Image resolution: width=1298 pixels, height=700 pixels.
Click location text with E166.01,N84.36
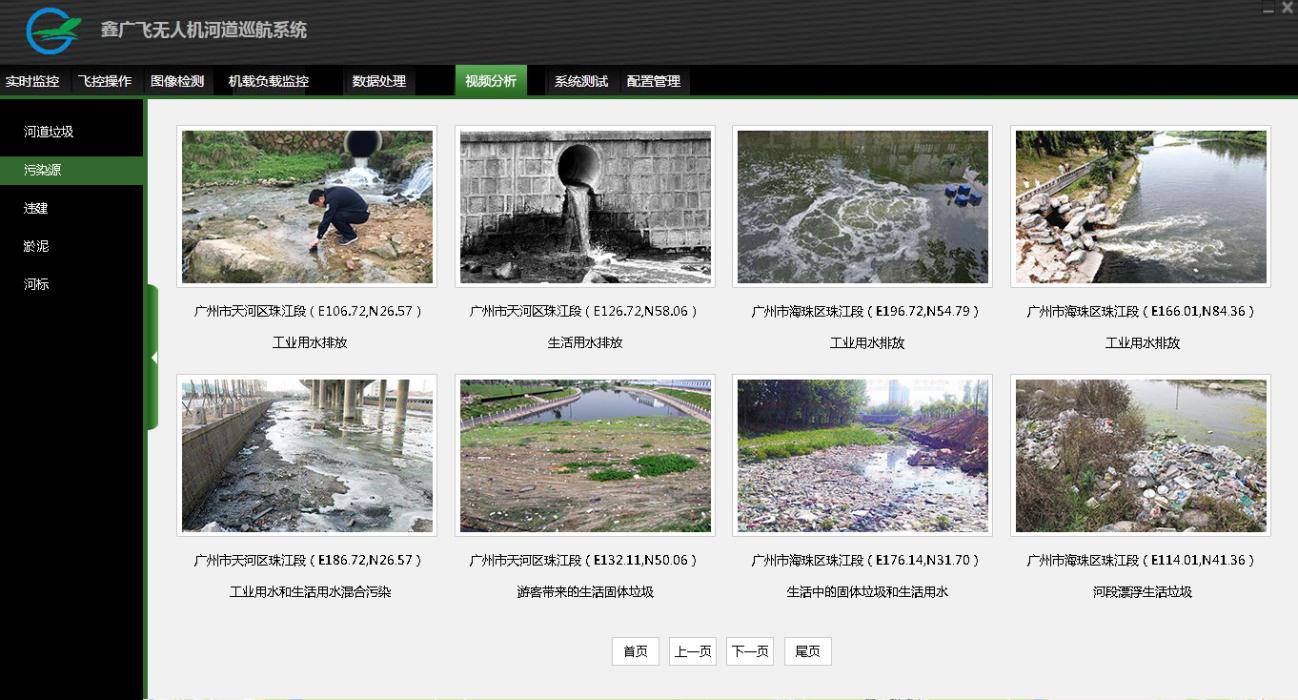pyautogui.click(x=1142, y=312)
